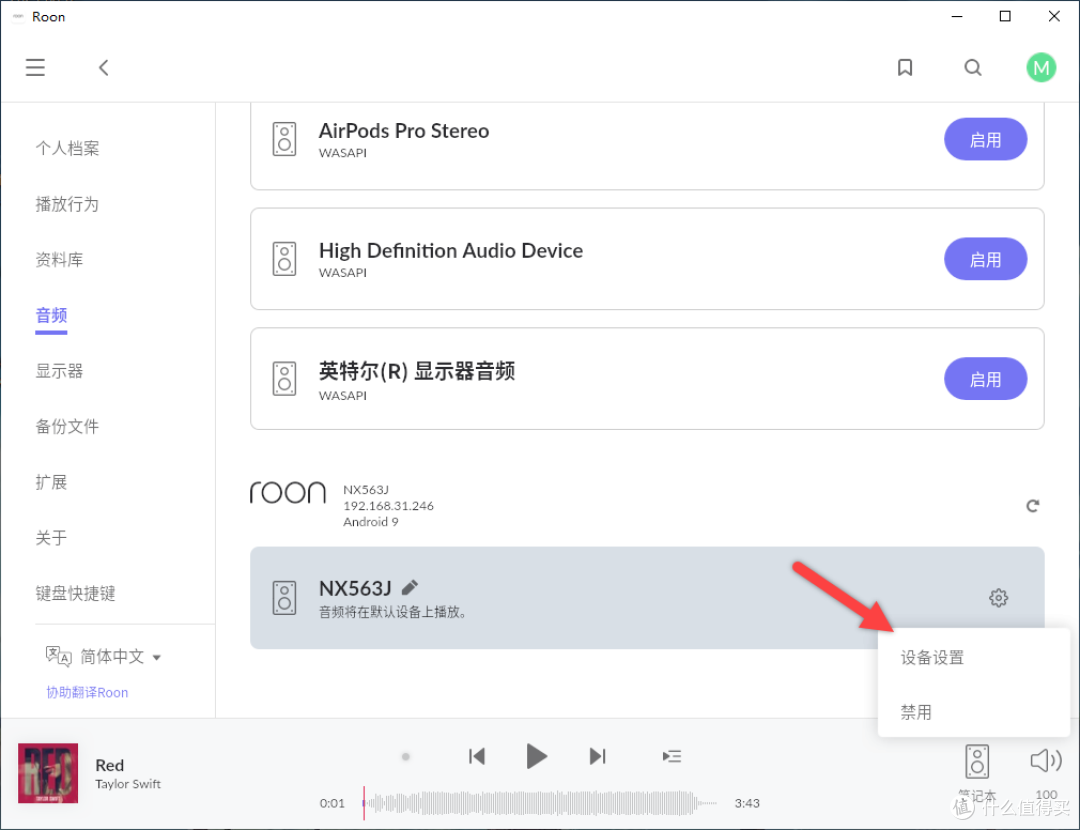Choose 禁用 in the context menu
This screenshot has width=1080, height=830.
pyautogui.click(x=916, y=712)
